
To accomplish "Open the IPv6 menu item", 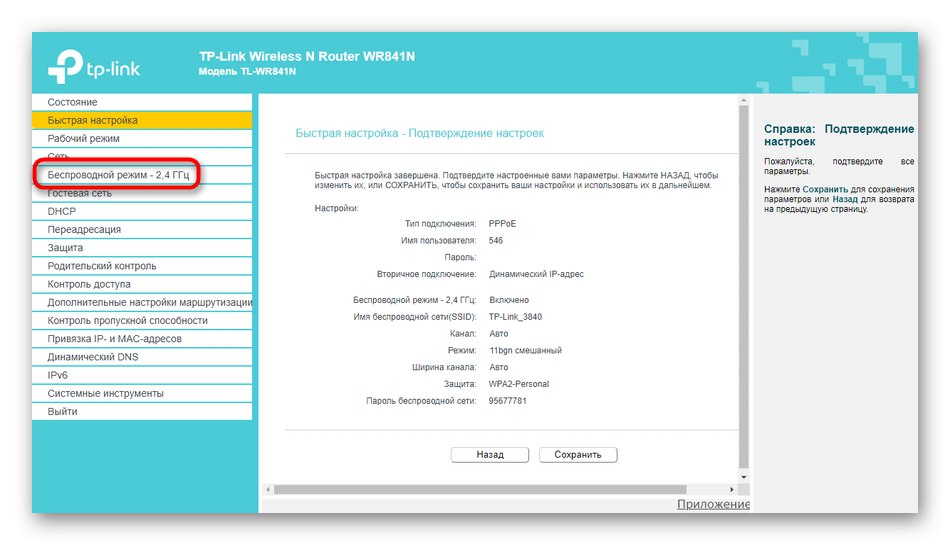I will click(142, 375).
